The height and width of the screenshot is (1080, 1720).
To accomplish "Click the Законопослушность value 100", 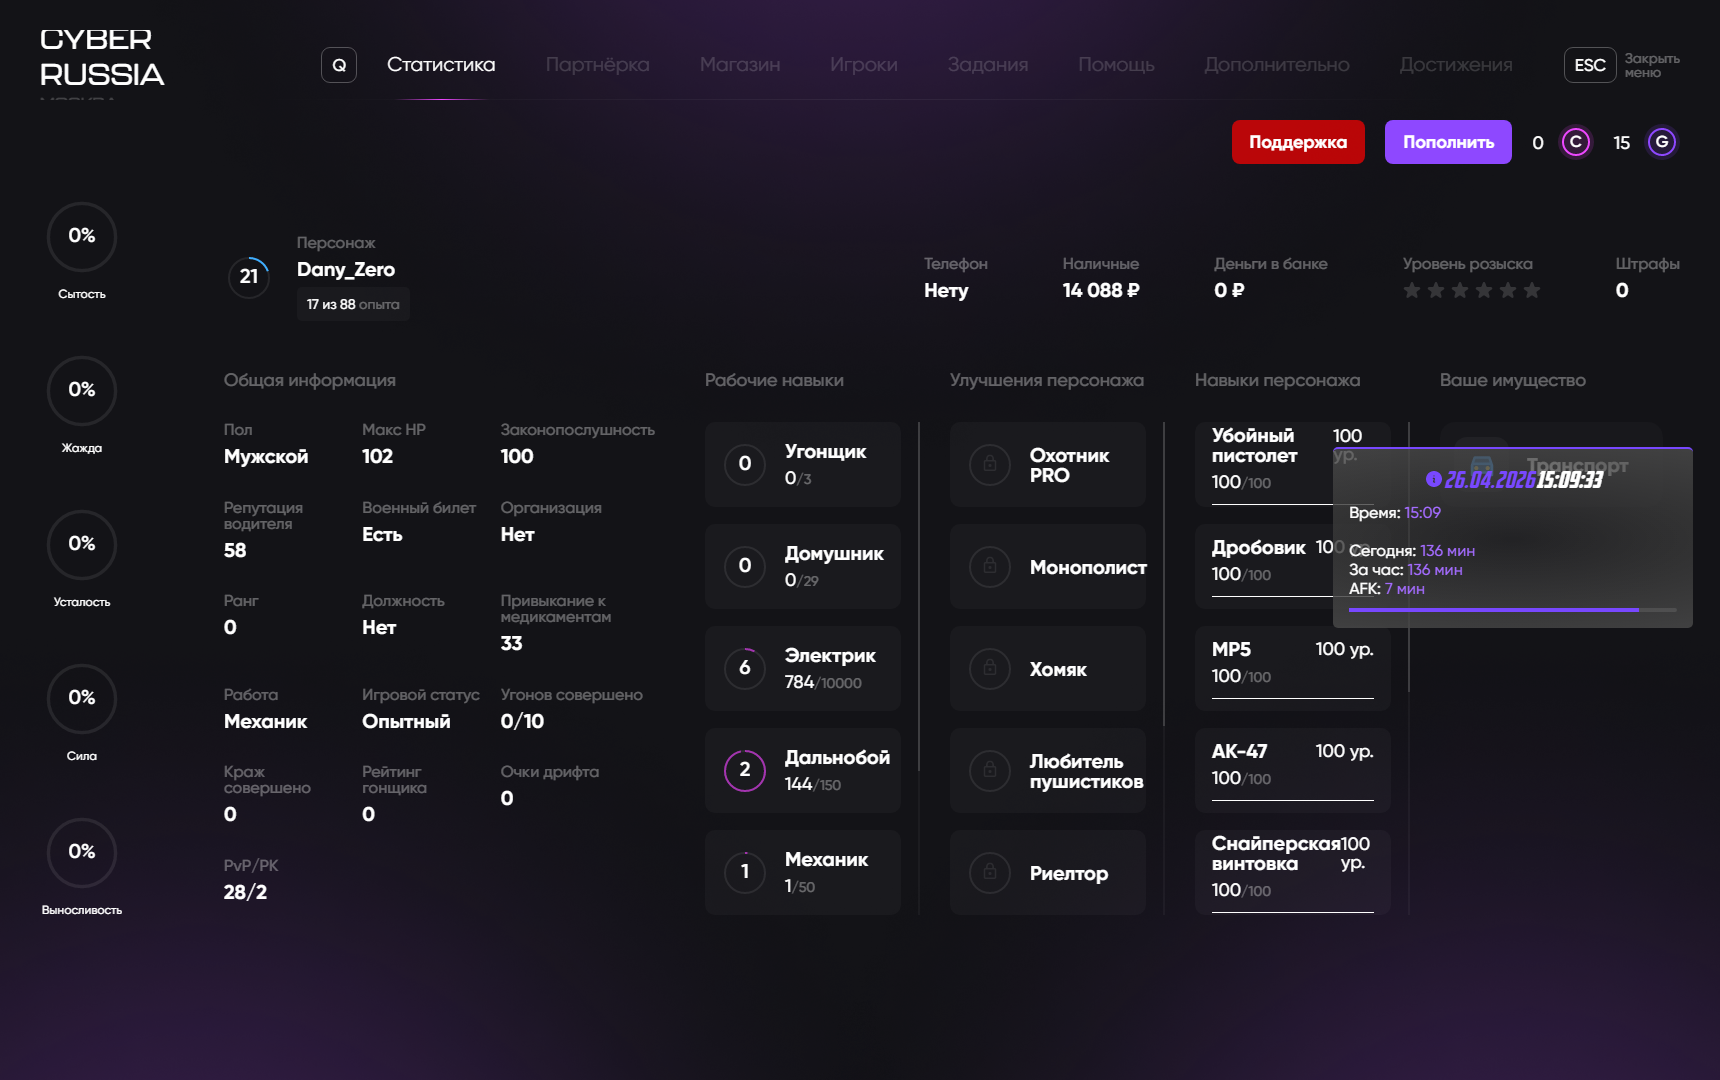I will [517, 457].
